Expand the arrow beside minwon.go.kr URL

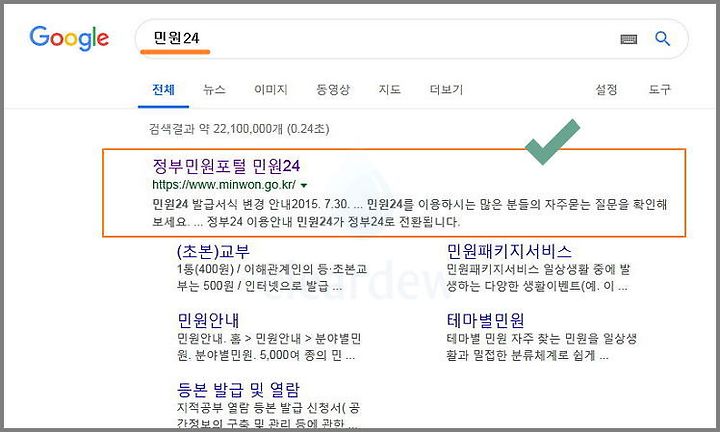point(304,185)
